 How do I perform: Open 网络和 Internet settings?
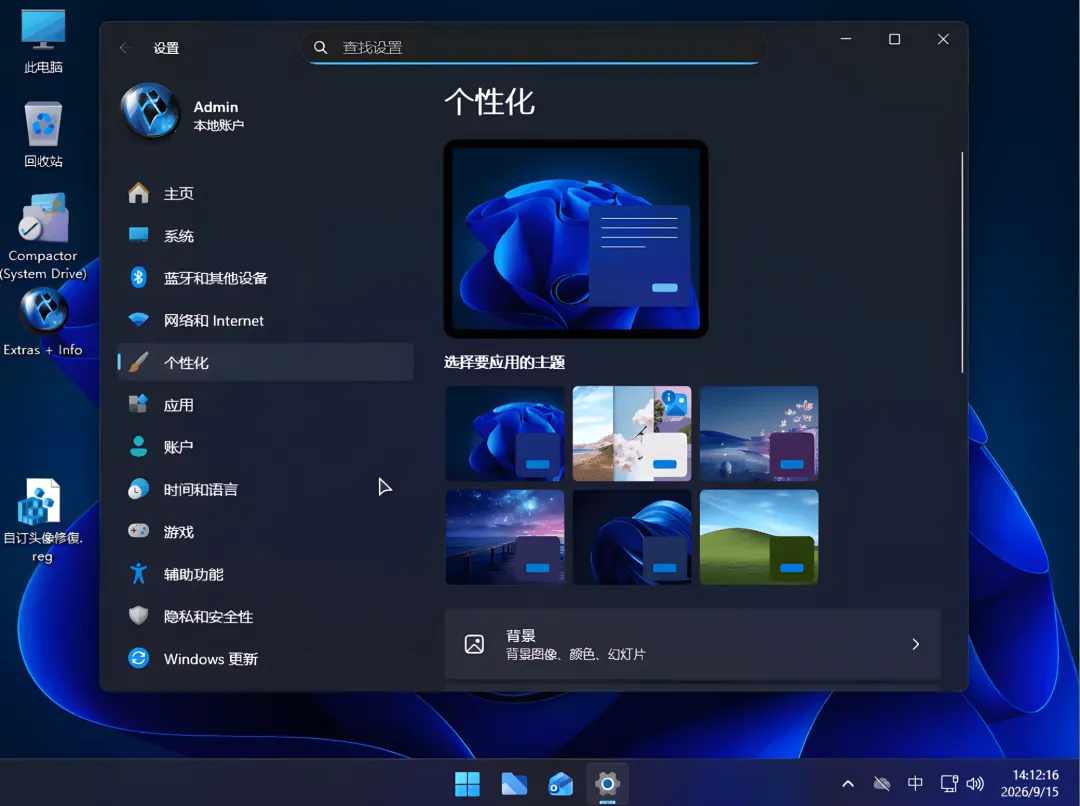coord(266,320)
